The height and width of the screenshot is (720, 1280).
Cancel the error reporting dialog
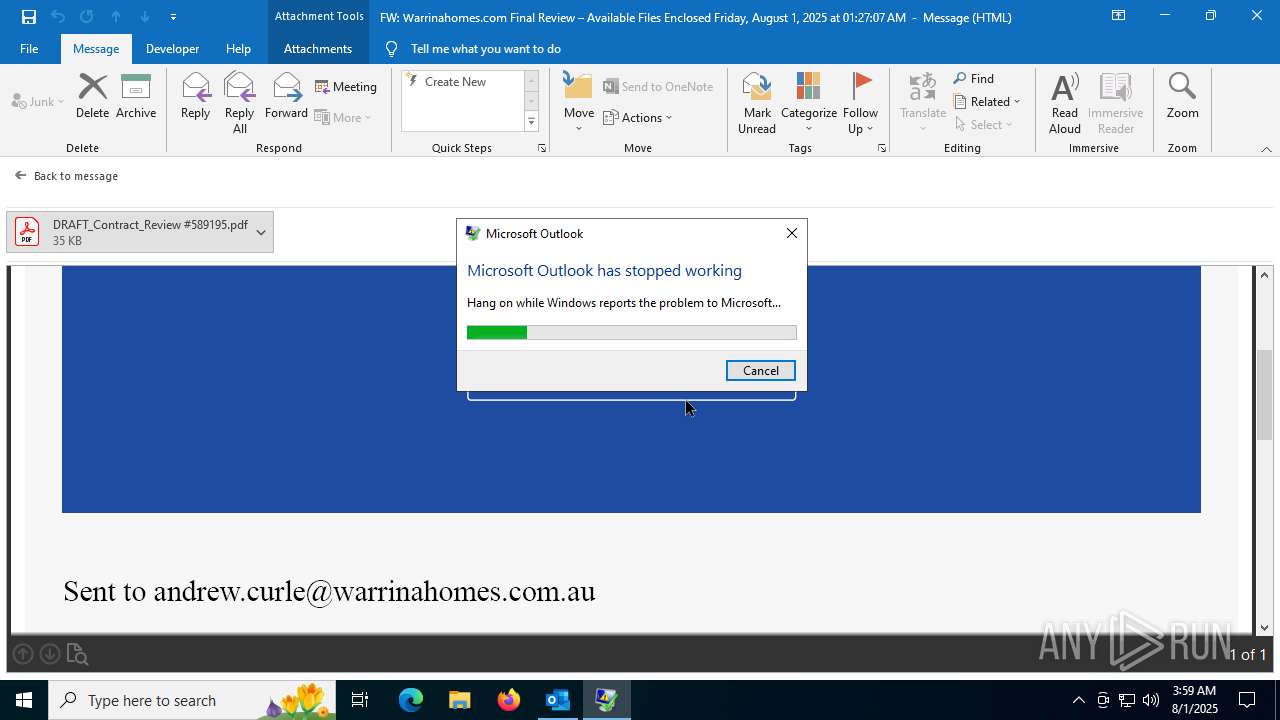pos(760,370)
